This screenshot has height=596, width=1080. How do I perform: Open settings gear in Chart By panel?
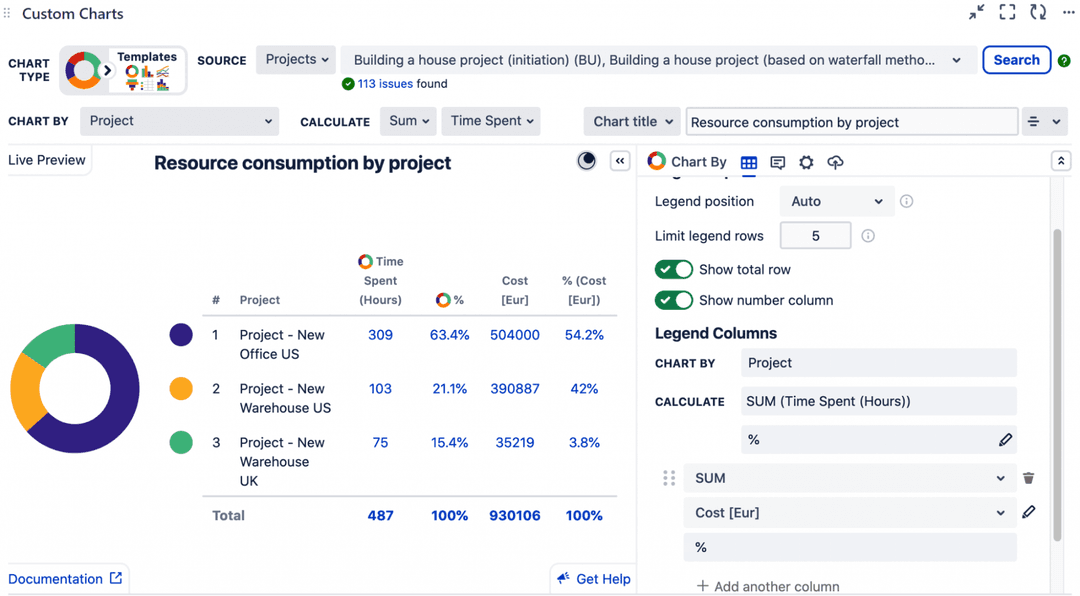(x=806, y=162)
